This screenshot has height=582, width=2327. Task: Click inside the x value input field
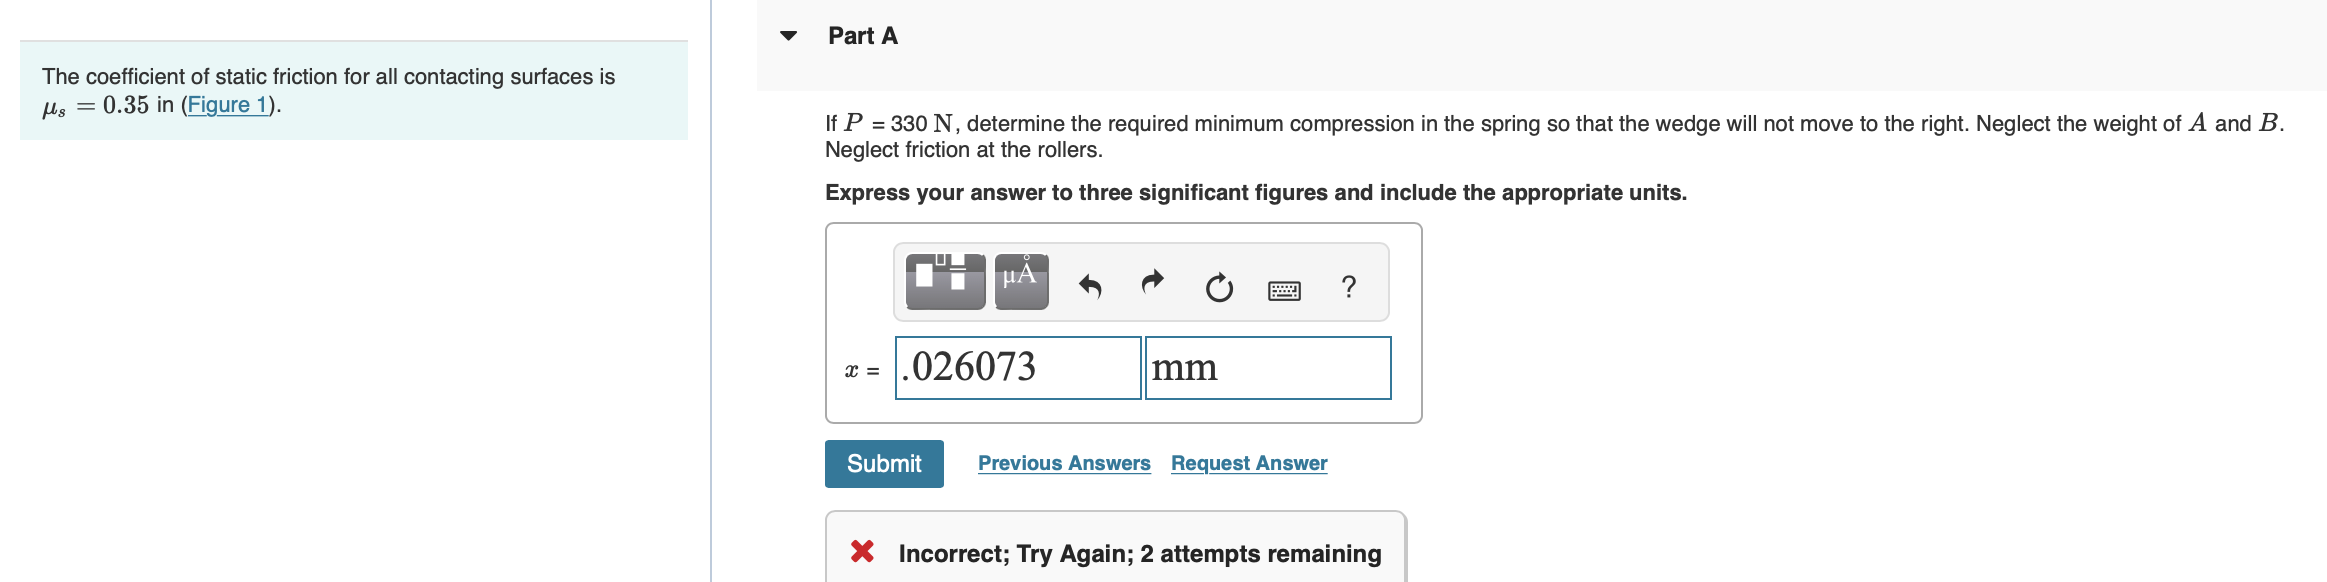click(1017, 368)
